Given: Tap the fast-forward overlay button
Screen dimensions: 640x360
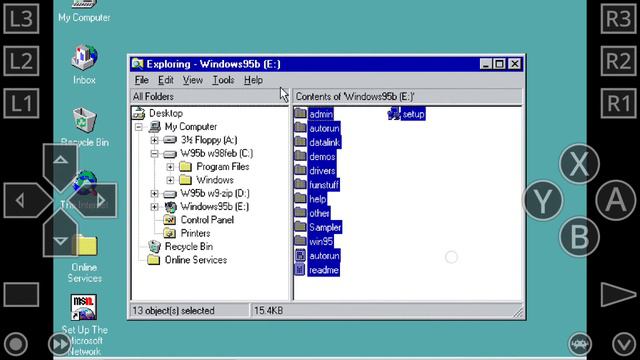Looking at the screenshot, I should 60,344.
